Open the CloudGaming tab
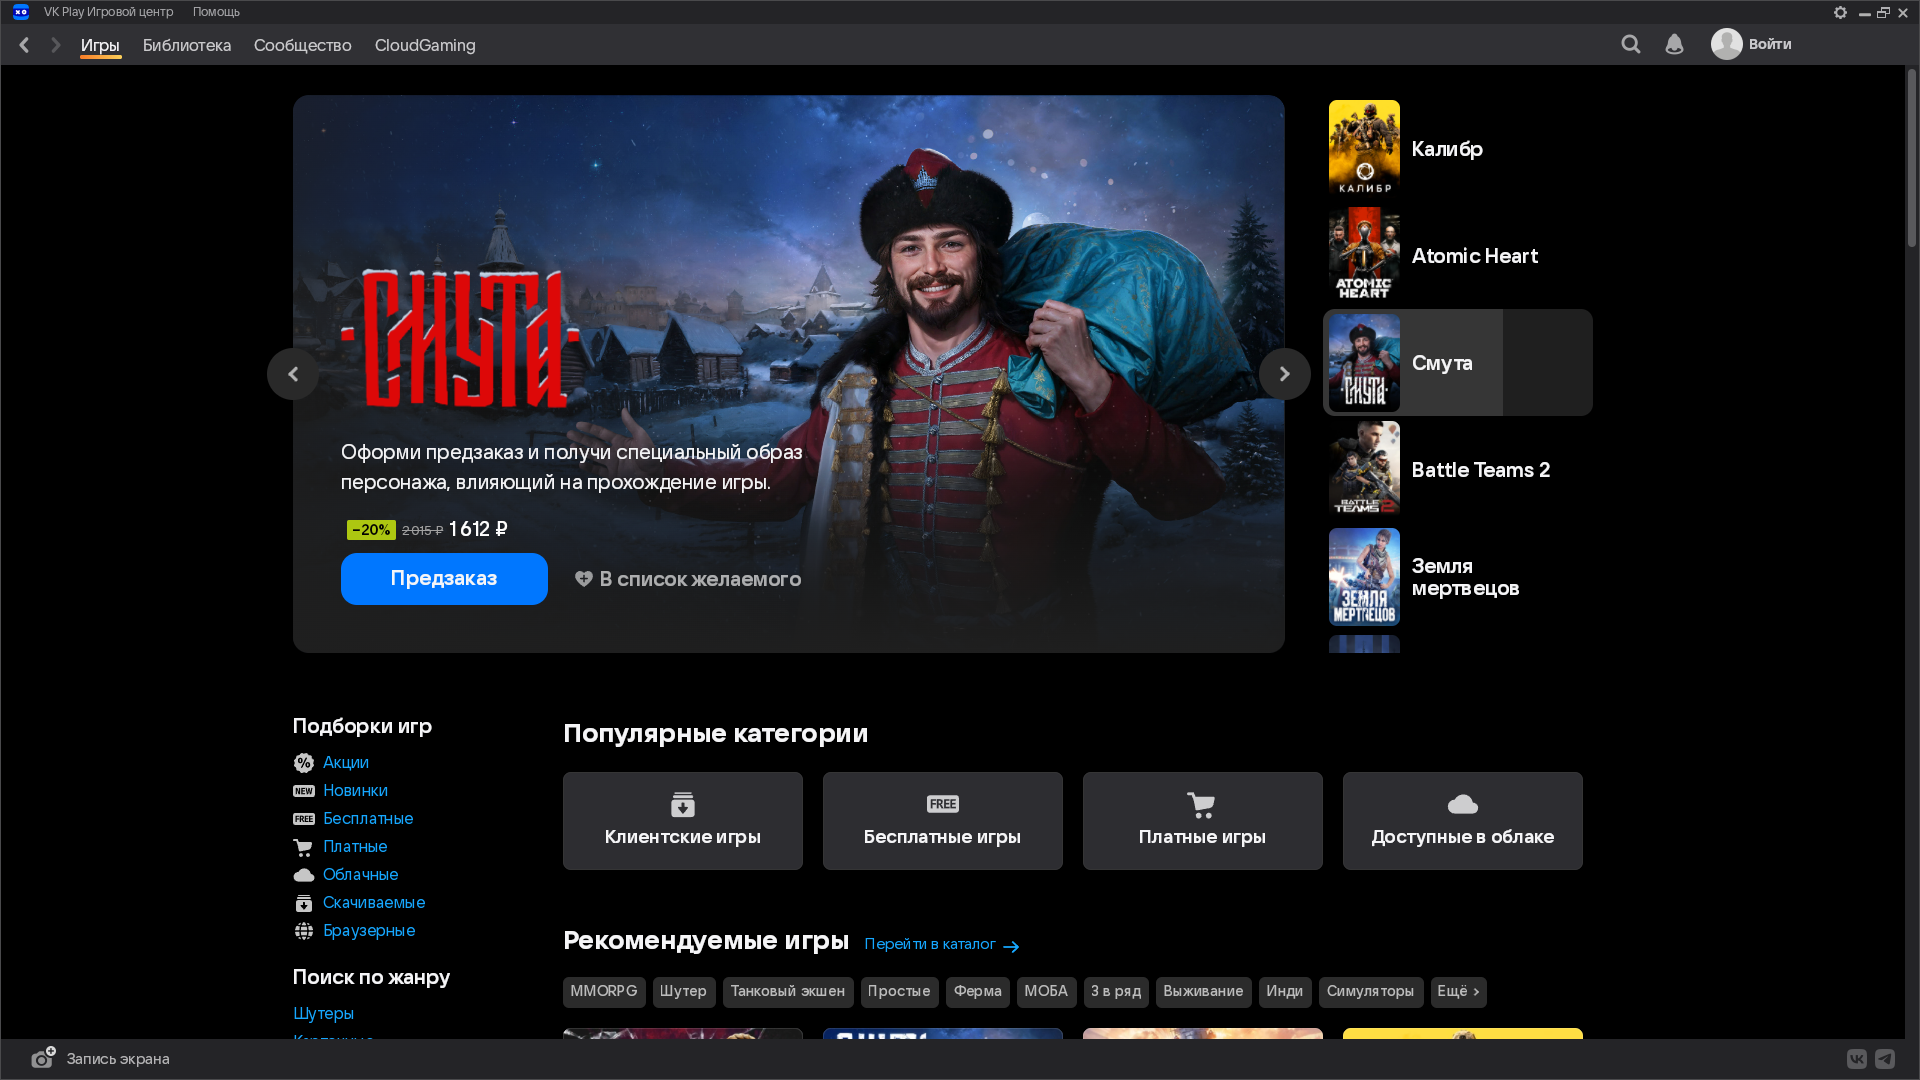Screen dimensions: 1920x1080 point(425,46)
